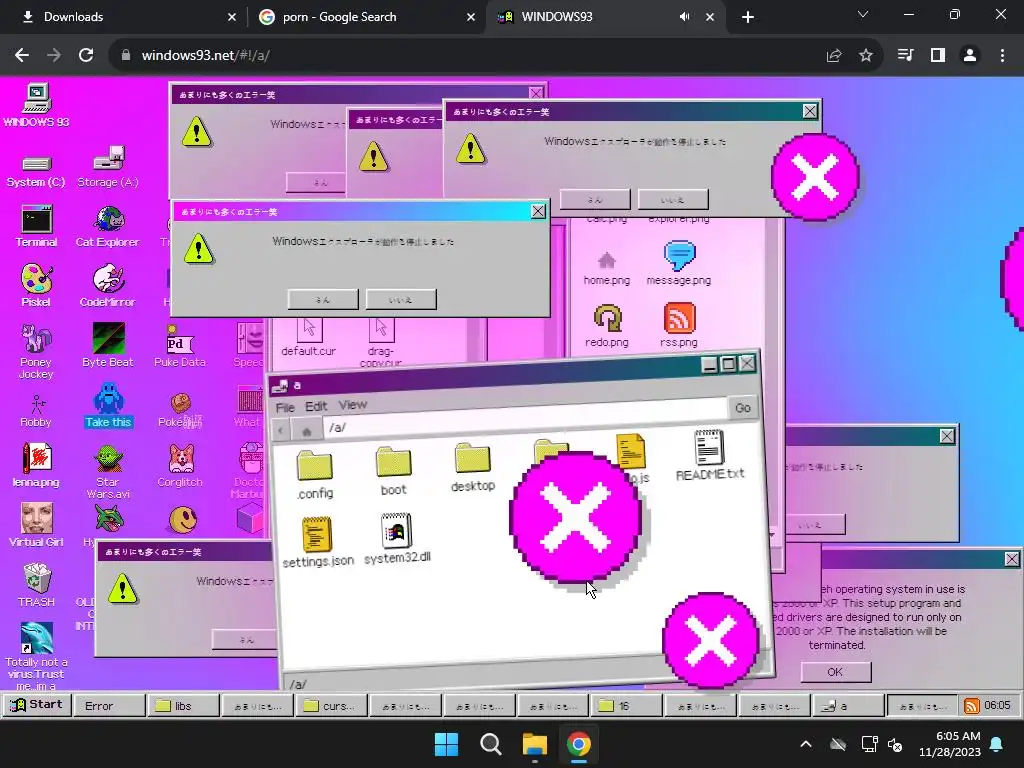This screenshot has height=768, width=1024.
Task: Open the message.png file icon
Action: click(x=679, y=263)
